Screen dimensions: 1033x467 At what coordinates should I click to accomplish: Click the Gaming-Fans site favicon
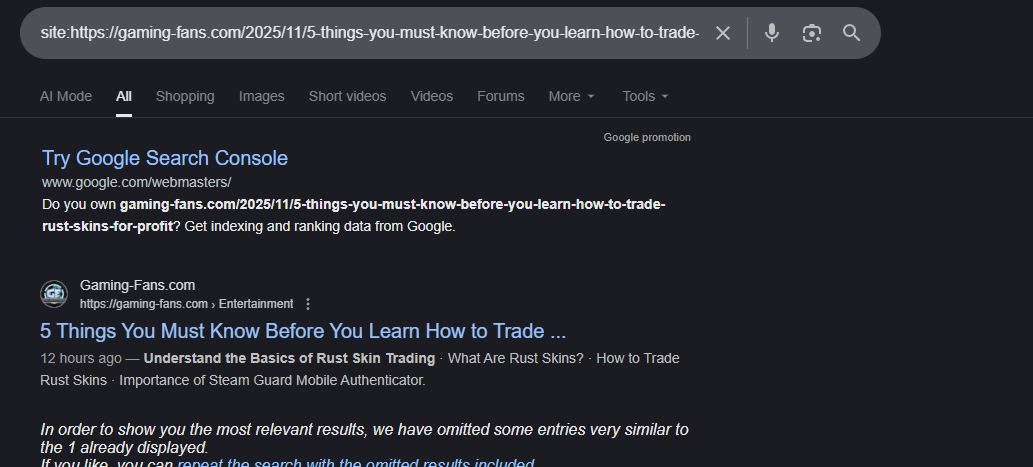coord(54,294)
